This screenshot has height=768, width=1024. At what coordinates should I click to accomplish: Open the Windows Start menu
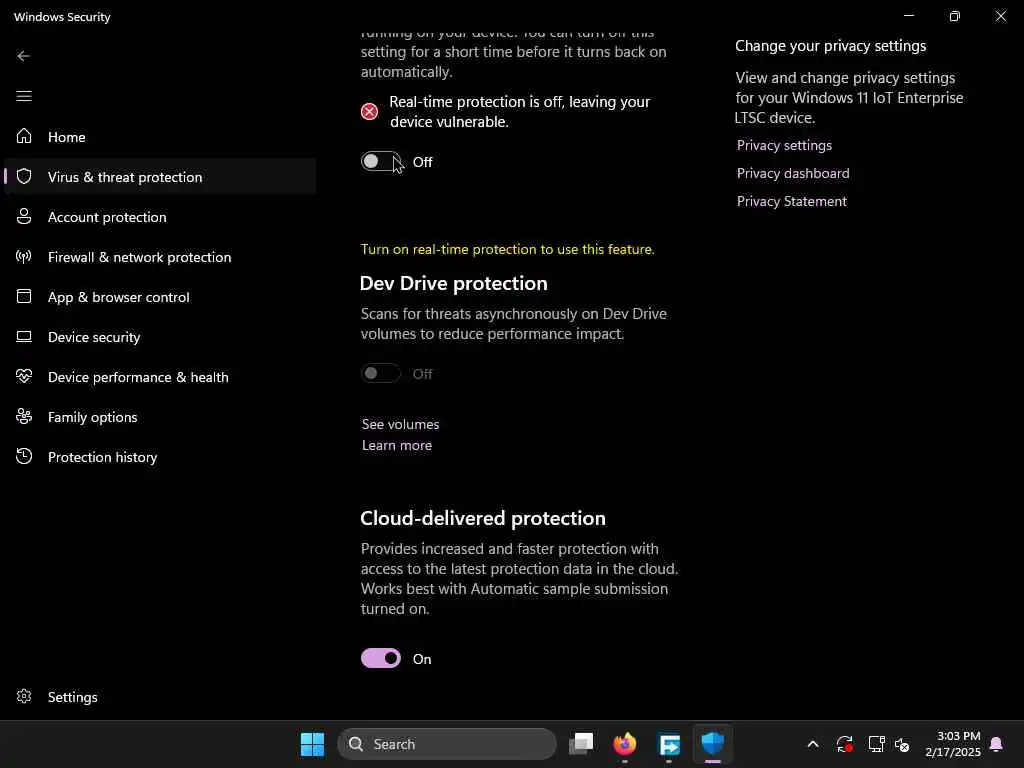pos(312,744)
